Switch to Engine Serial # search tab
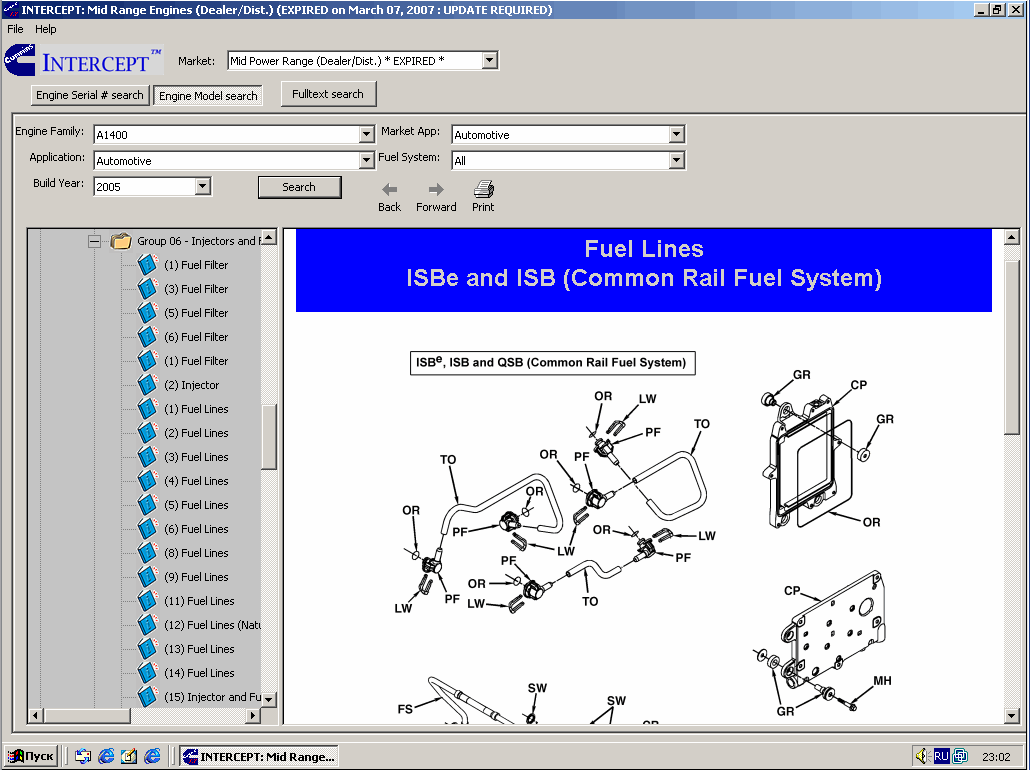This screenshot has height=770, width=1030. click(90, 96)
